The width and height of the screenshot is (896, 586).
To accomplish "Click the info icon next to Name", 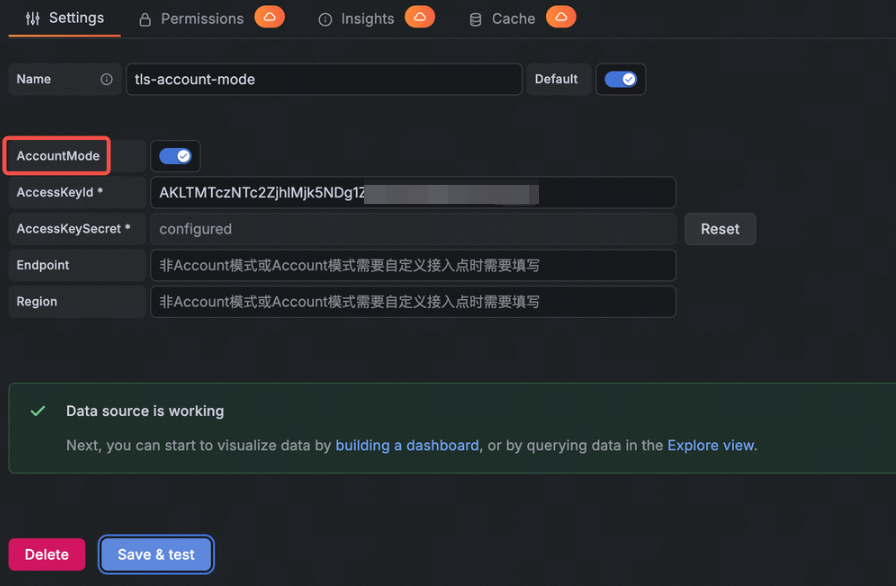I will 106,79.
